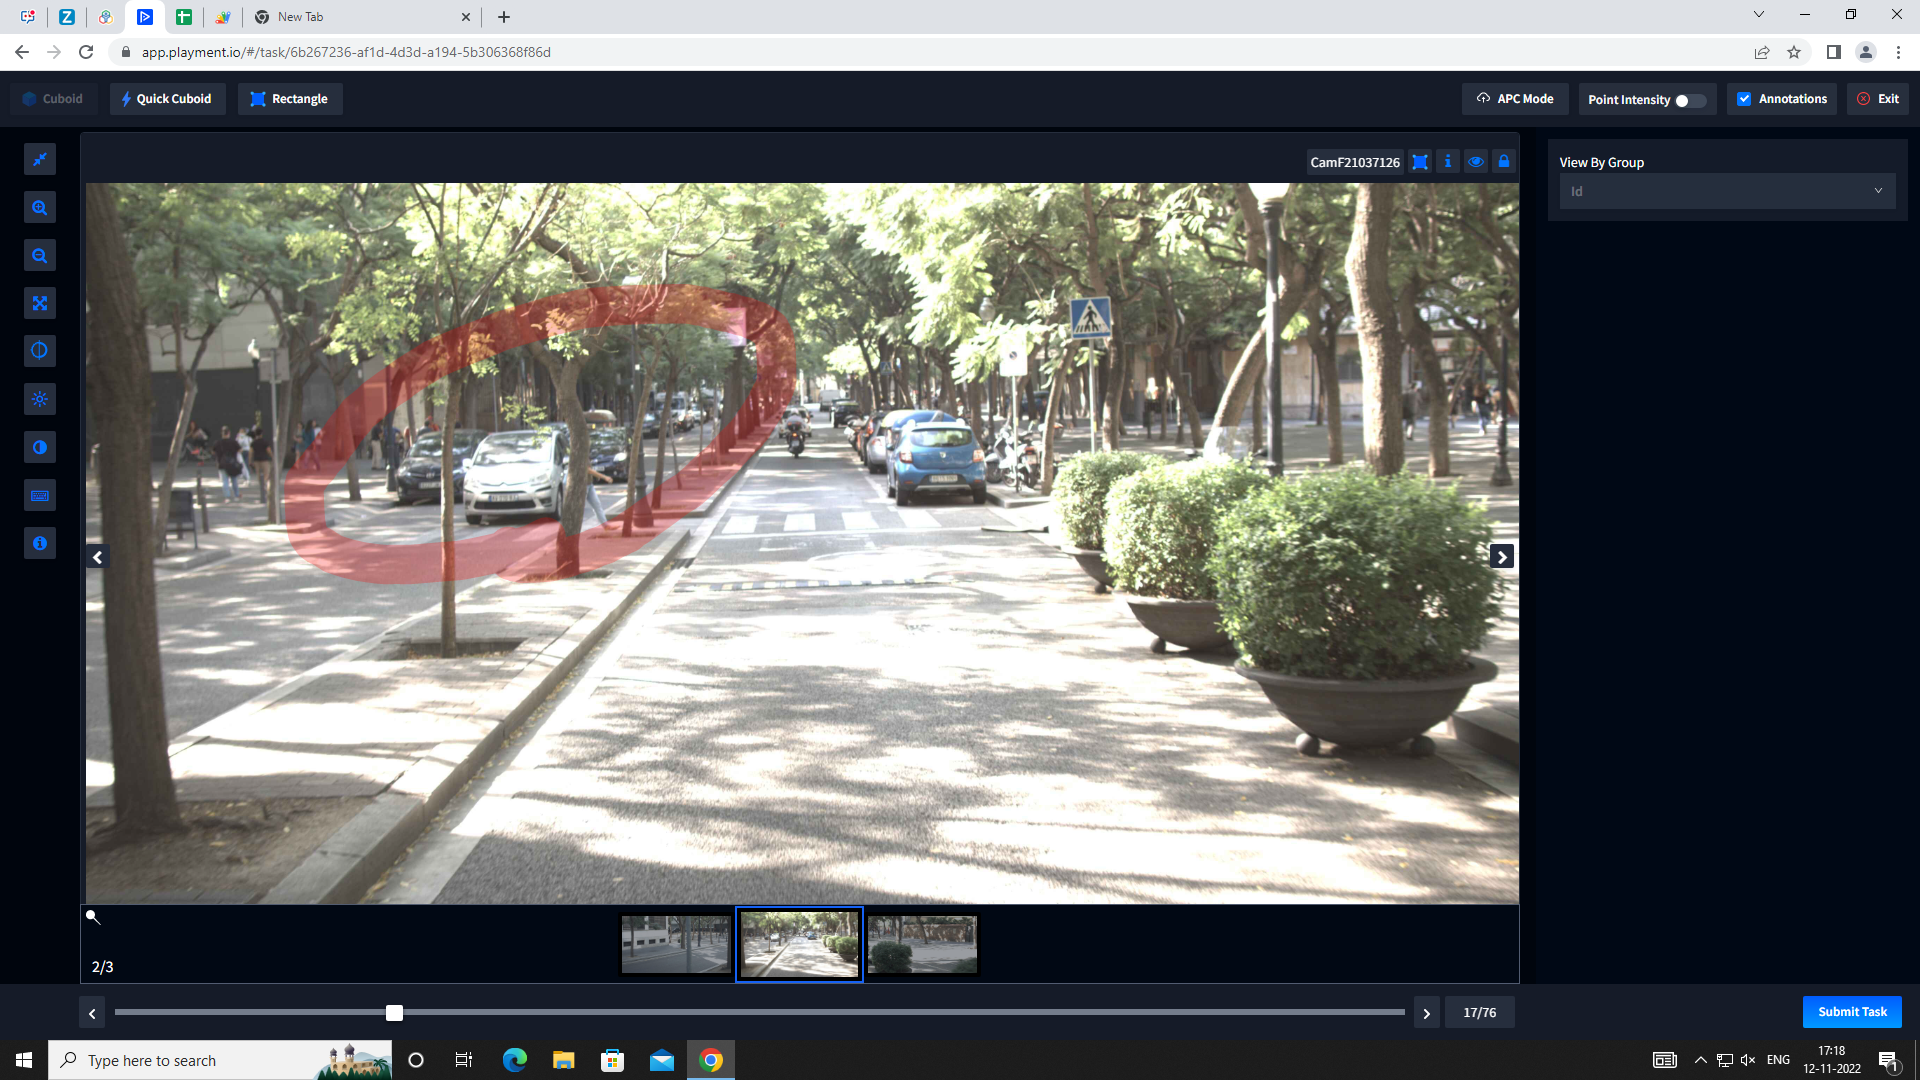Toggle camera visibility eye icon

pyautogui.click(x=1476, y=162)
